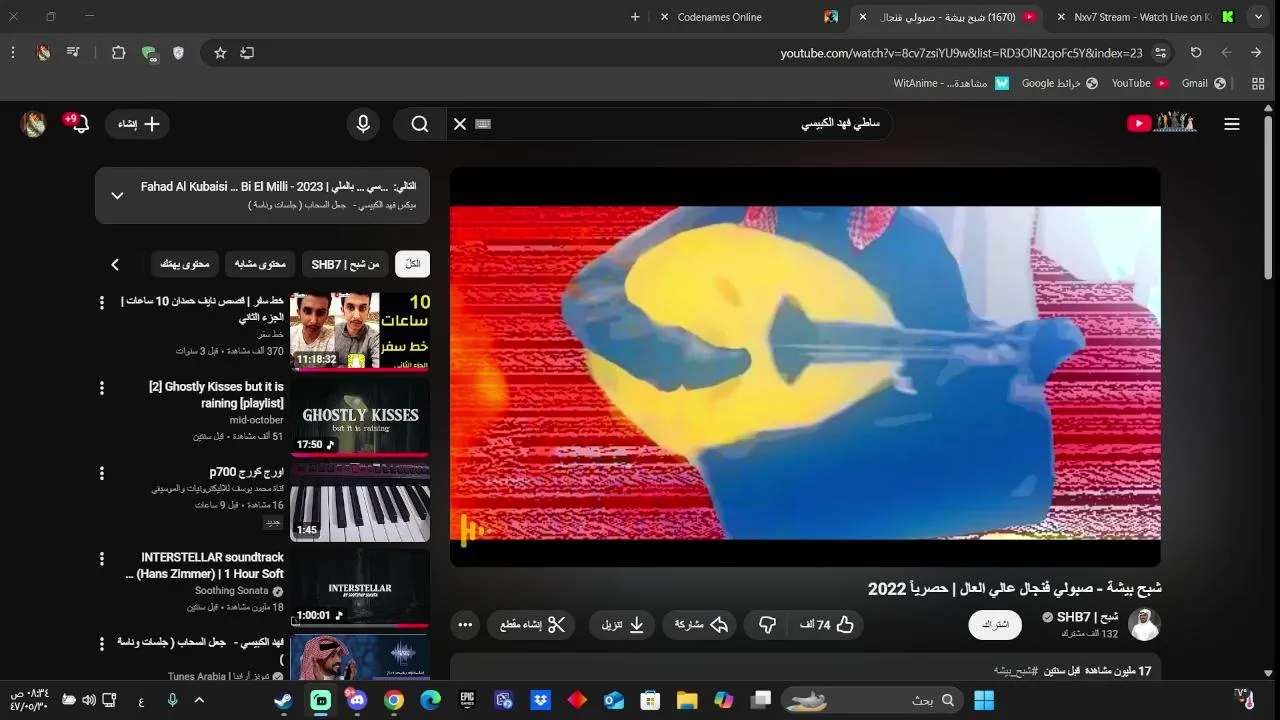The height and width of the screenshot is (720, 1280).
Task: Open Dropbox from the taskbar
Action: [x=540, y=700]
